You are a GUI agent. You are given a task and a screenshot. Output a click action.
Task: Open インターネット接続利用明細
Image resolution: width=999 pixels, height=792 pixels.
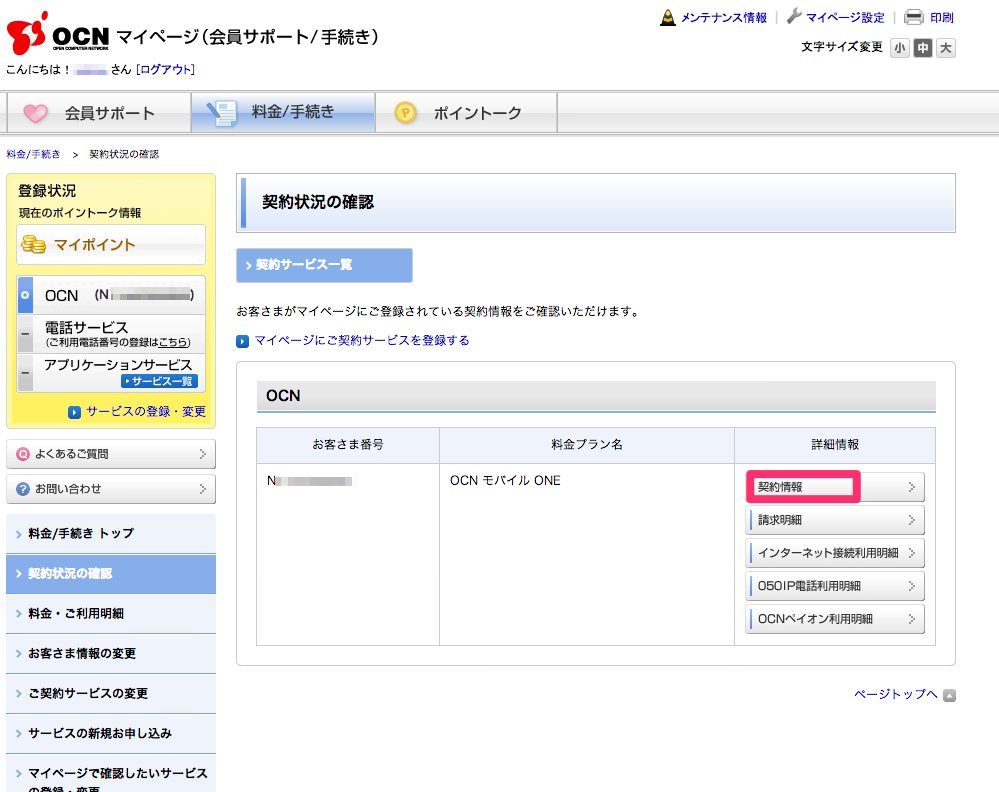(x=835, y=552)
